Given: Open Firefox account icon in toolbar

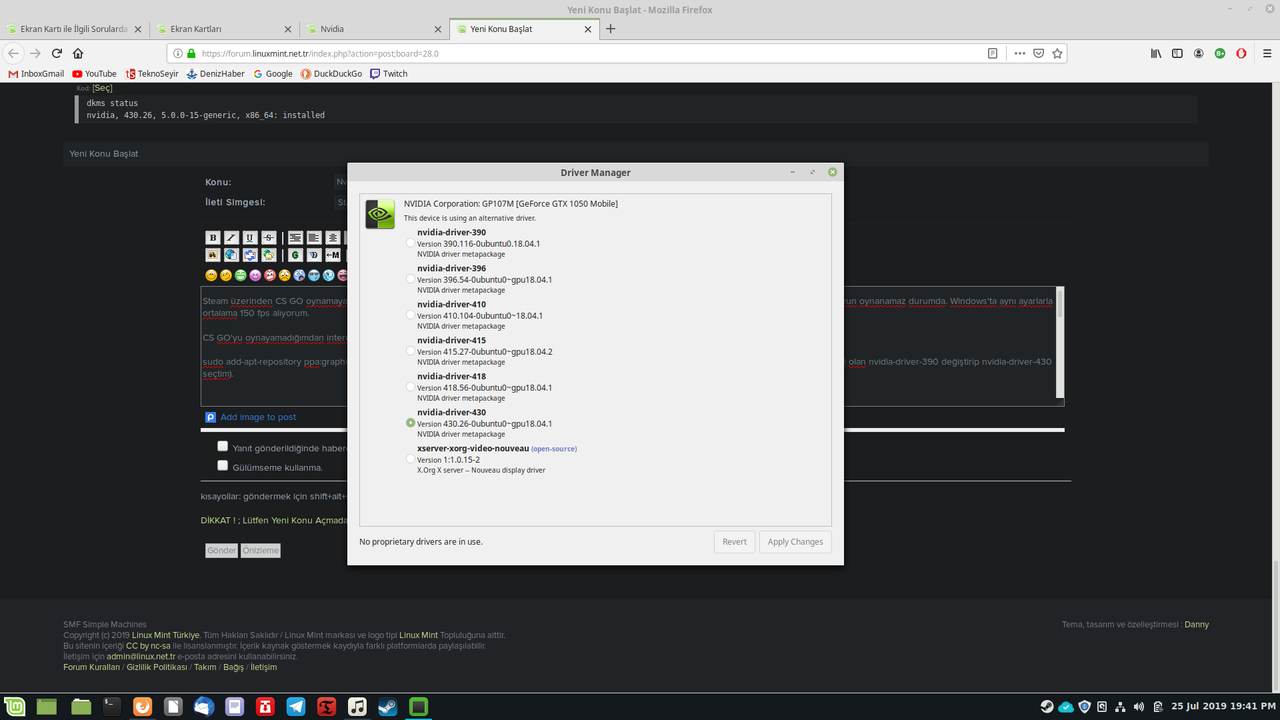Looking at the screenshot, I should 1199,53.
